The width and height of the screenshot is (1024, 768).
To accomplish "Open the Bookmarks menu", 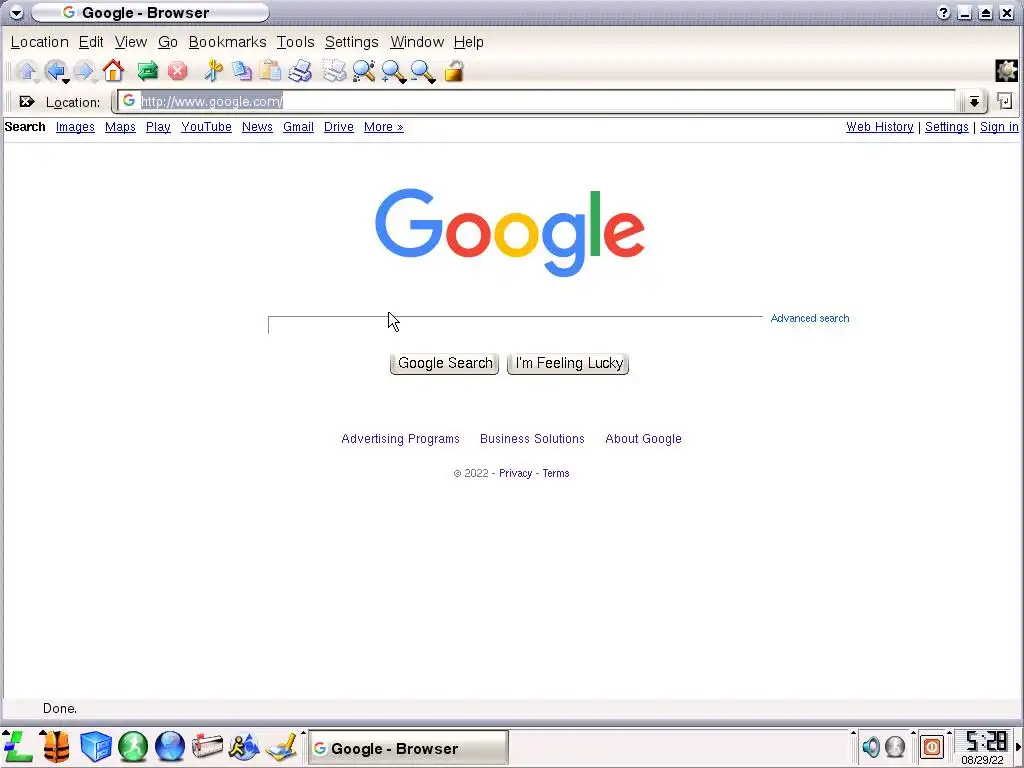I will pos(227,42).
